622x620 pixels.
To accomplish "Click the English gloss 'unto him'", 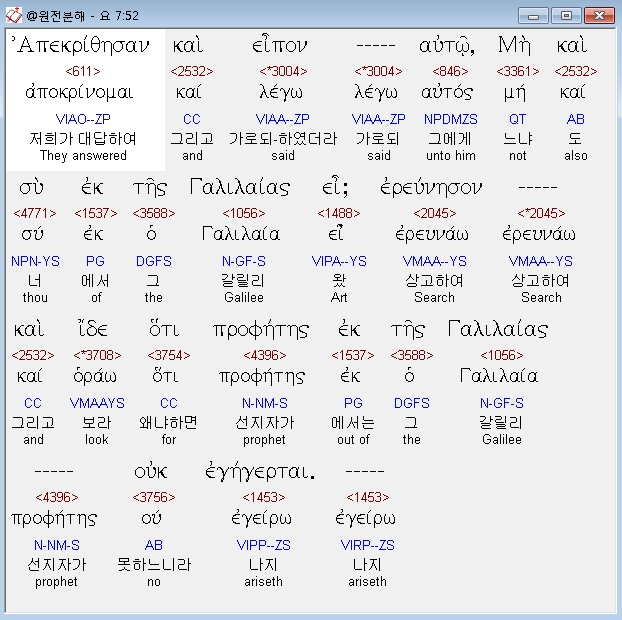I will (451, 155).
